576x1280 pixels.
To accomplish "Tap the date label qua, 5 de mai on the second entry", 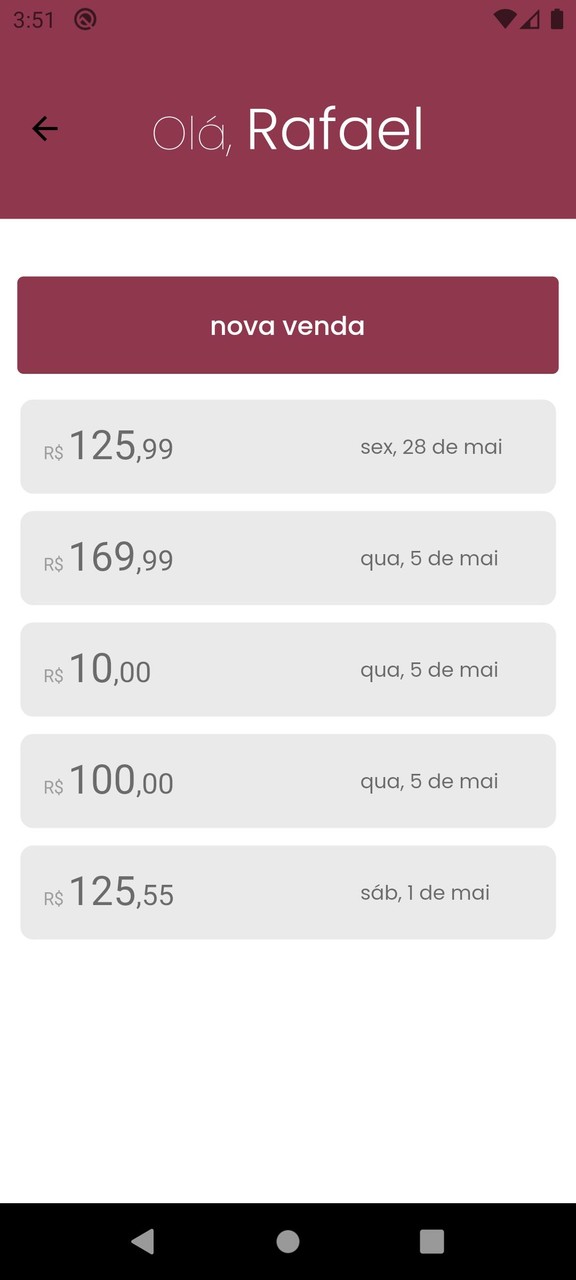I will point(429,558).
